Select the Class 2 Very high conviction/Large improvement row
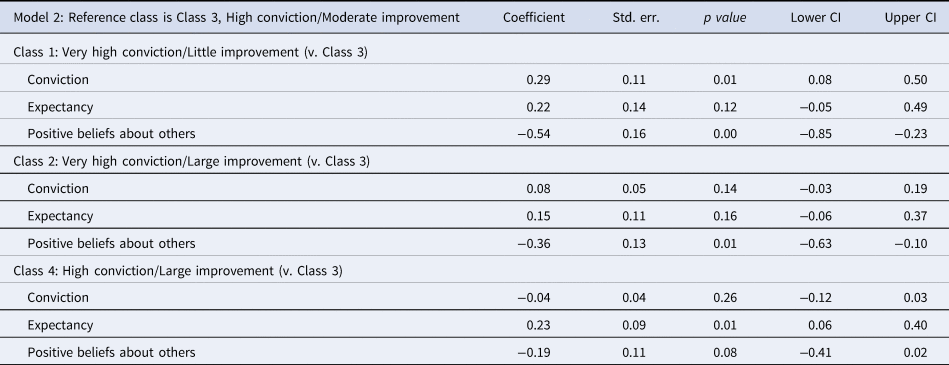This screenshot has width=949, height=365. 474,161
